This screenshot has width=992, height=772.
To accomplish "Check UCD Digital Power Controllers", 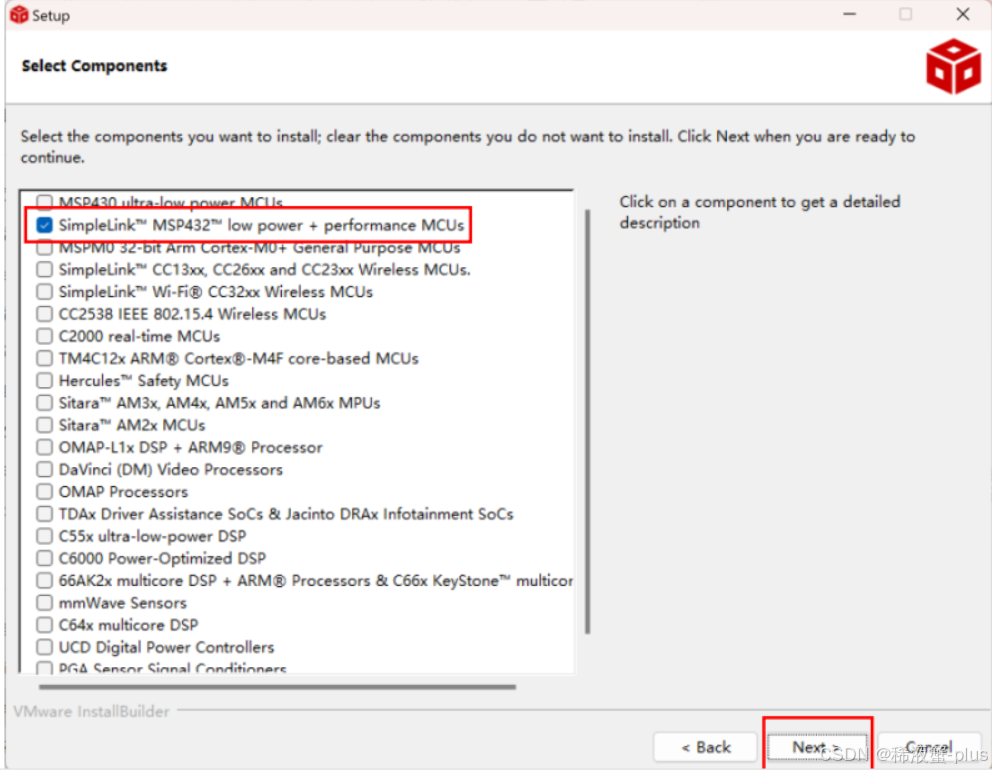I will pyautogui.click(x=44, y=647).
